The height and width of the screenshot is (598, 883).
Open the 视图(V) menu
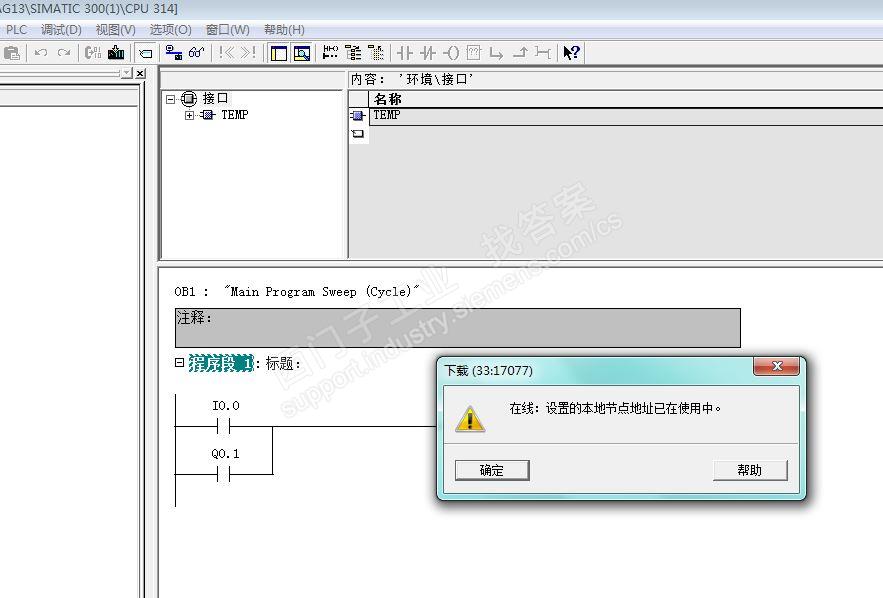115,29
